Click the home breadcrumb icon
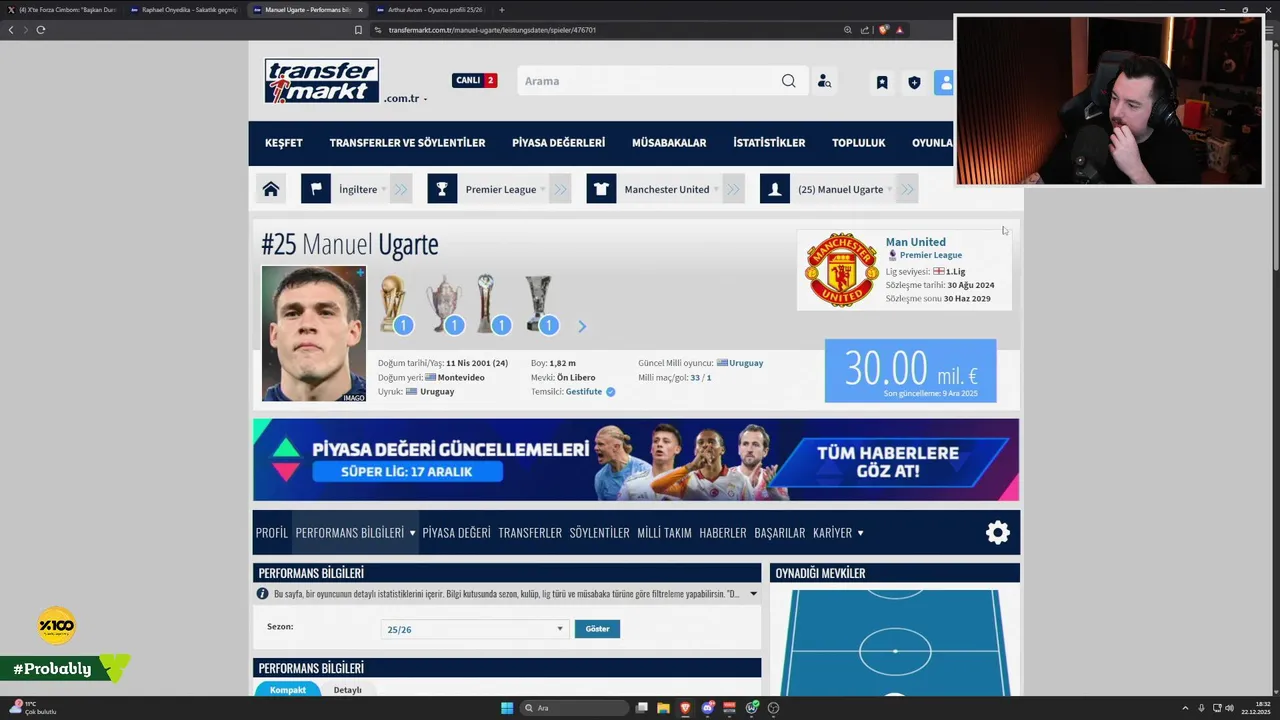This screenshot has height=720, width=1280. (271, 189)
